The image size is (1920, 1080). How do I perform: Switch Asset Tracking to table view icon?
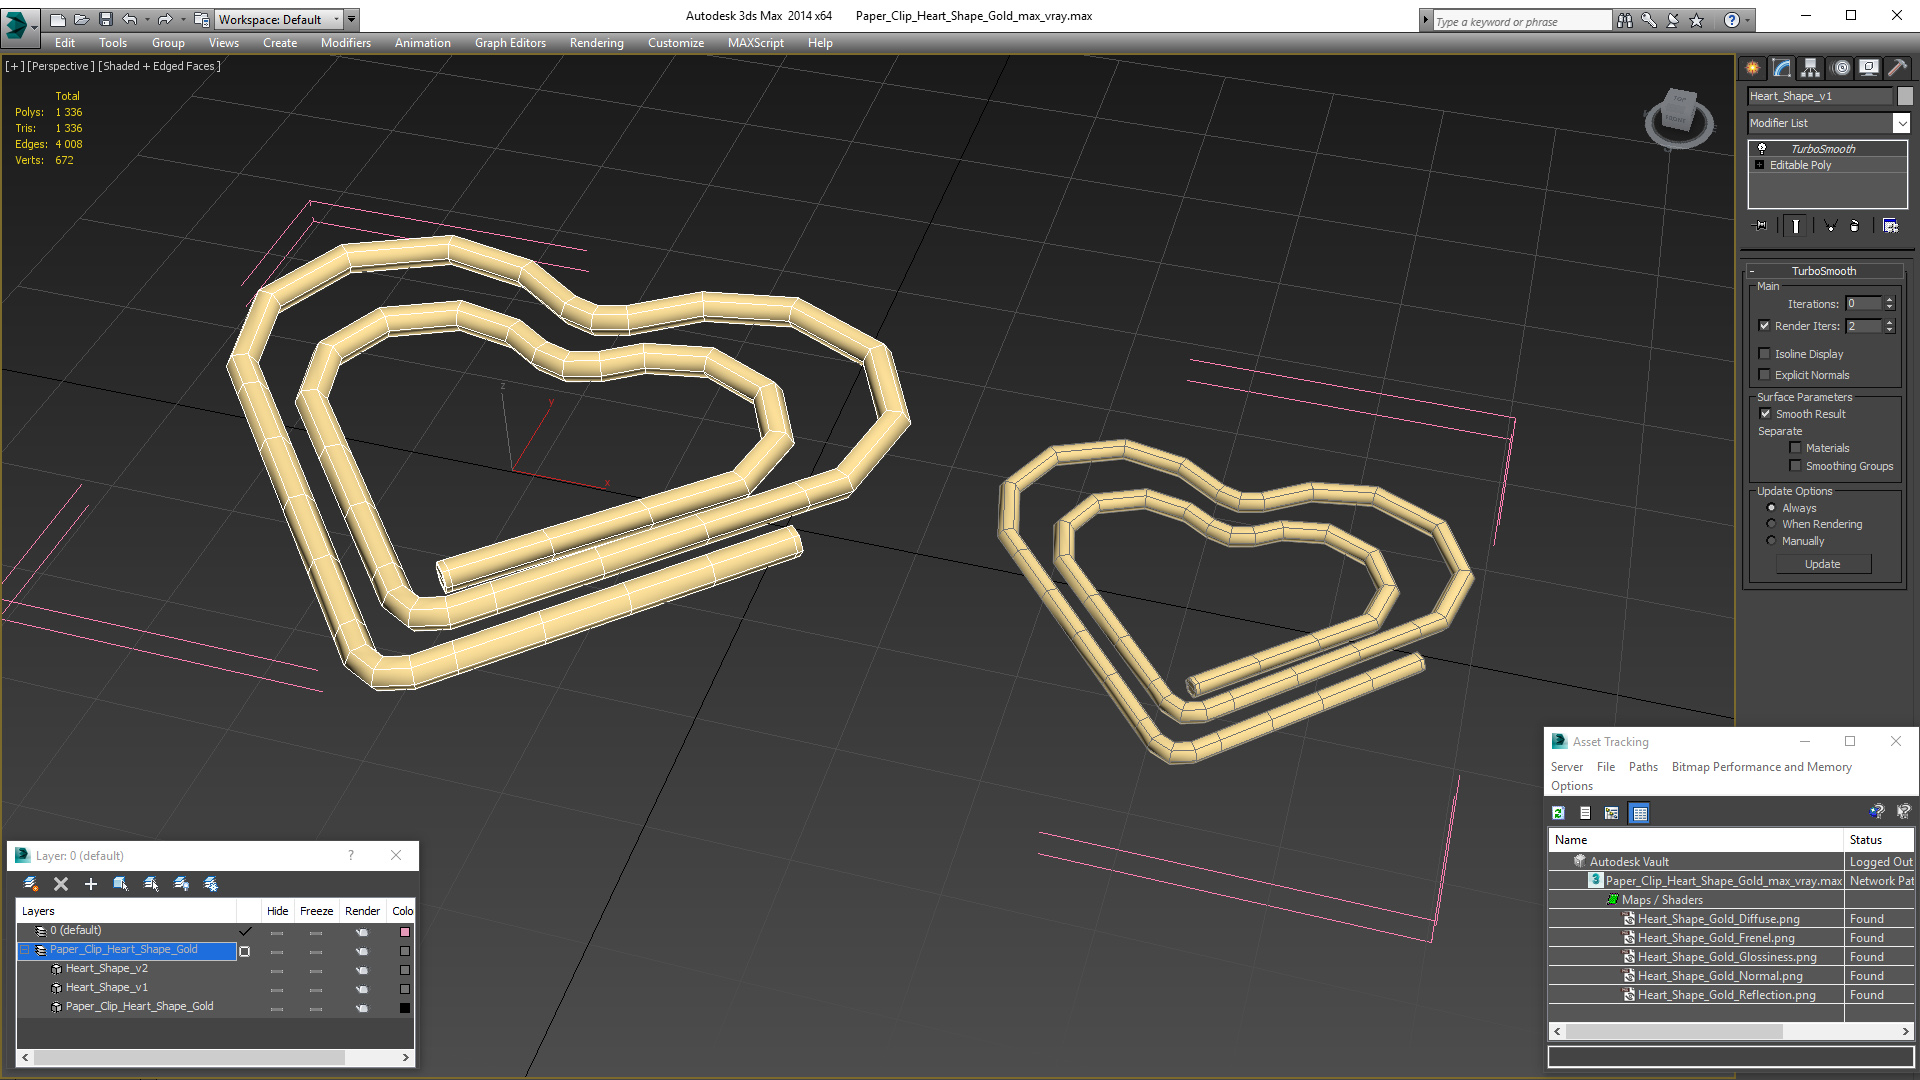[1639, 813]
